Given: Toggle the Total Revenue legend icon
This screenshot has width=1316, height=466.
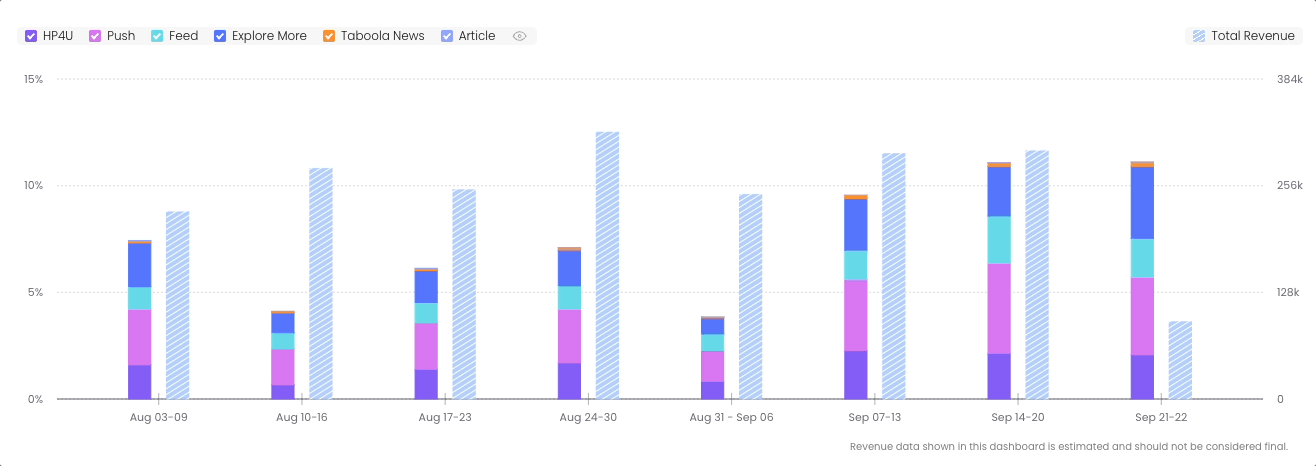Looking at the screenshot, I should click(1199, 36).
